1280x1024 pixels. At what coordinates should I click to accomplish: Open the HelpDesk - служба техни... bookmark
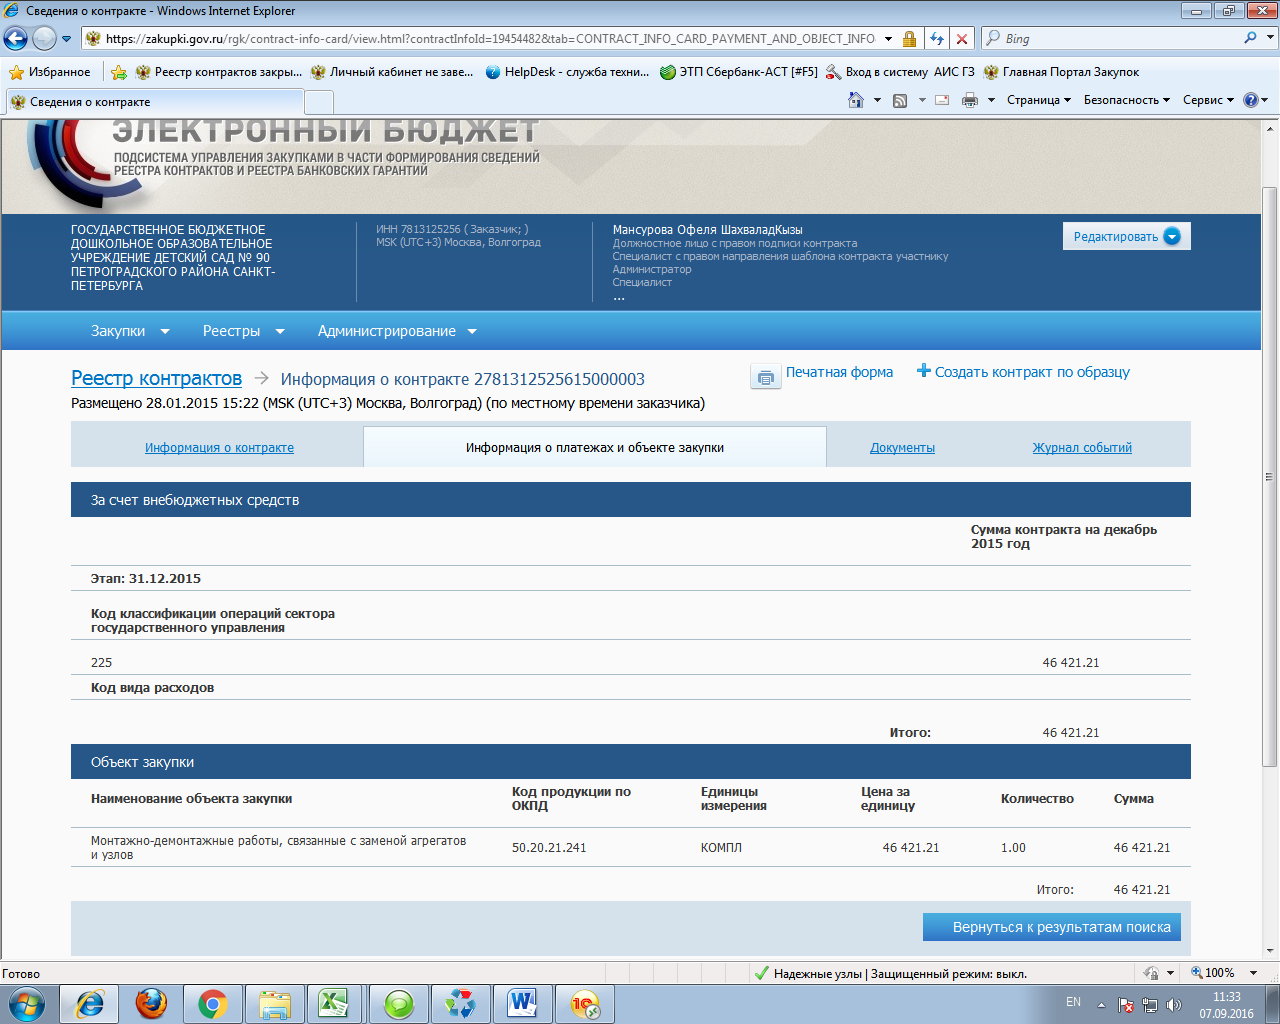(567, 72)
